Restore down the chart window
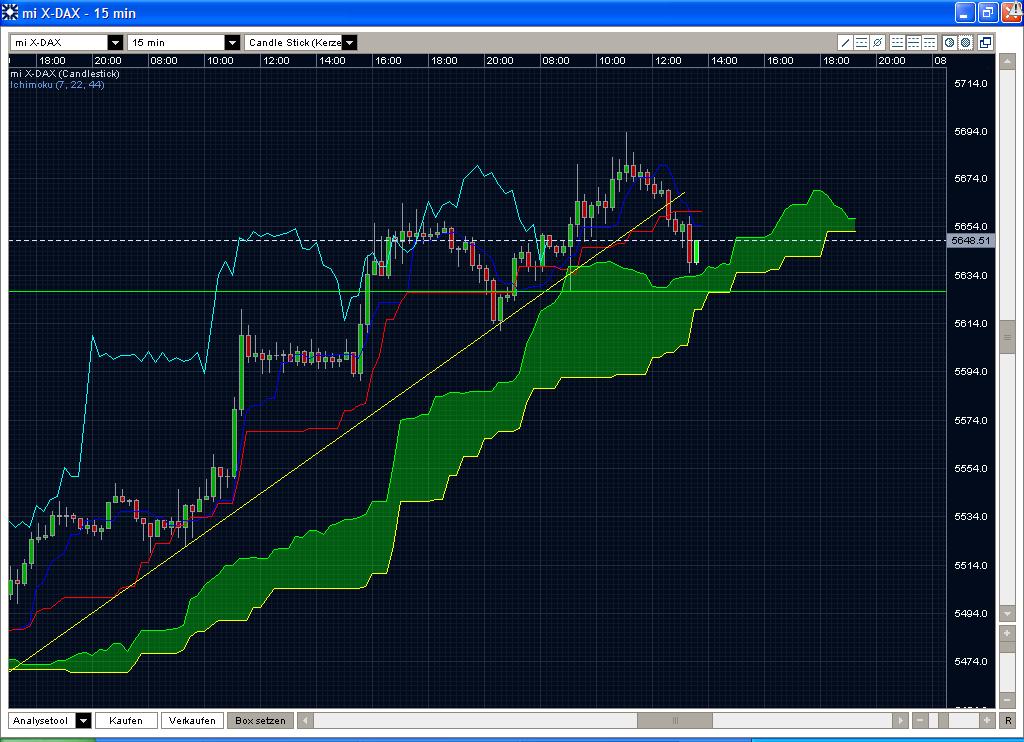This screenshot has height=742, width=1024. click(x=988, y=12)
